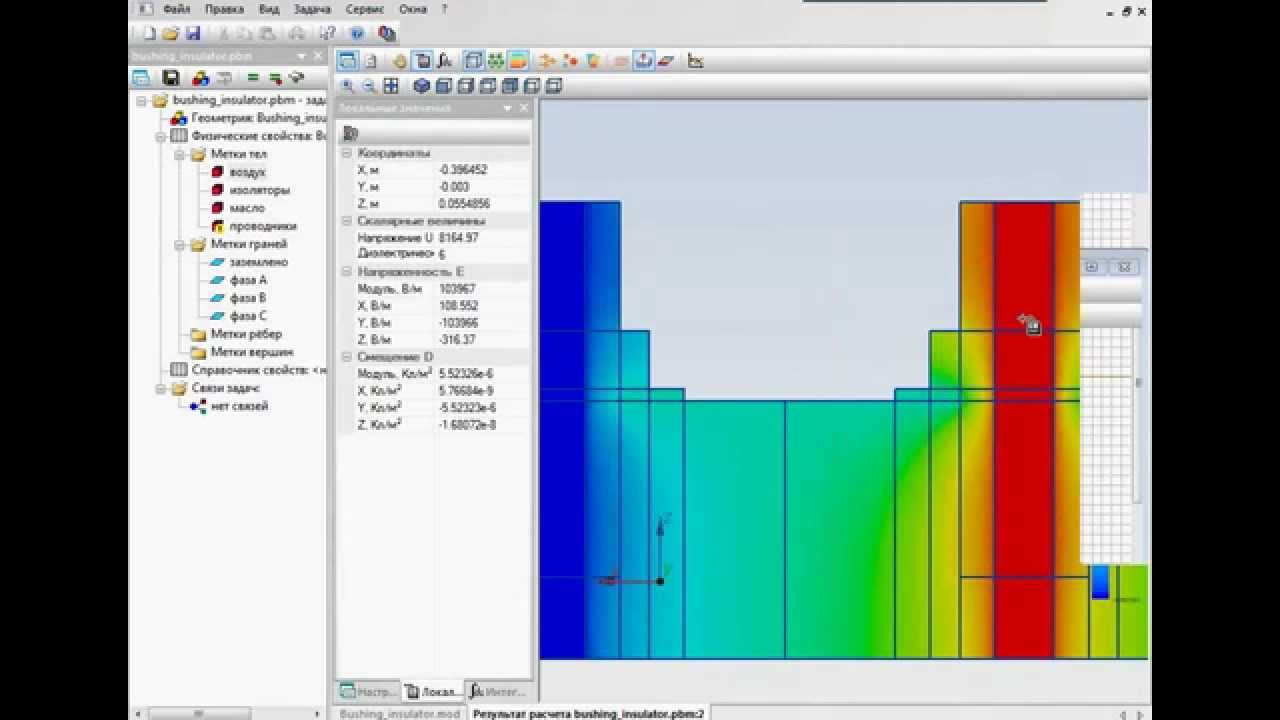1280x720 pixels.
Task: Click the active download-tray icon in results toolbar
Action: click(x=644, y=61)
